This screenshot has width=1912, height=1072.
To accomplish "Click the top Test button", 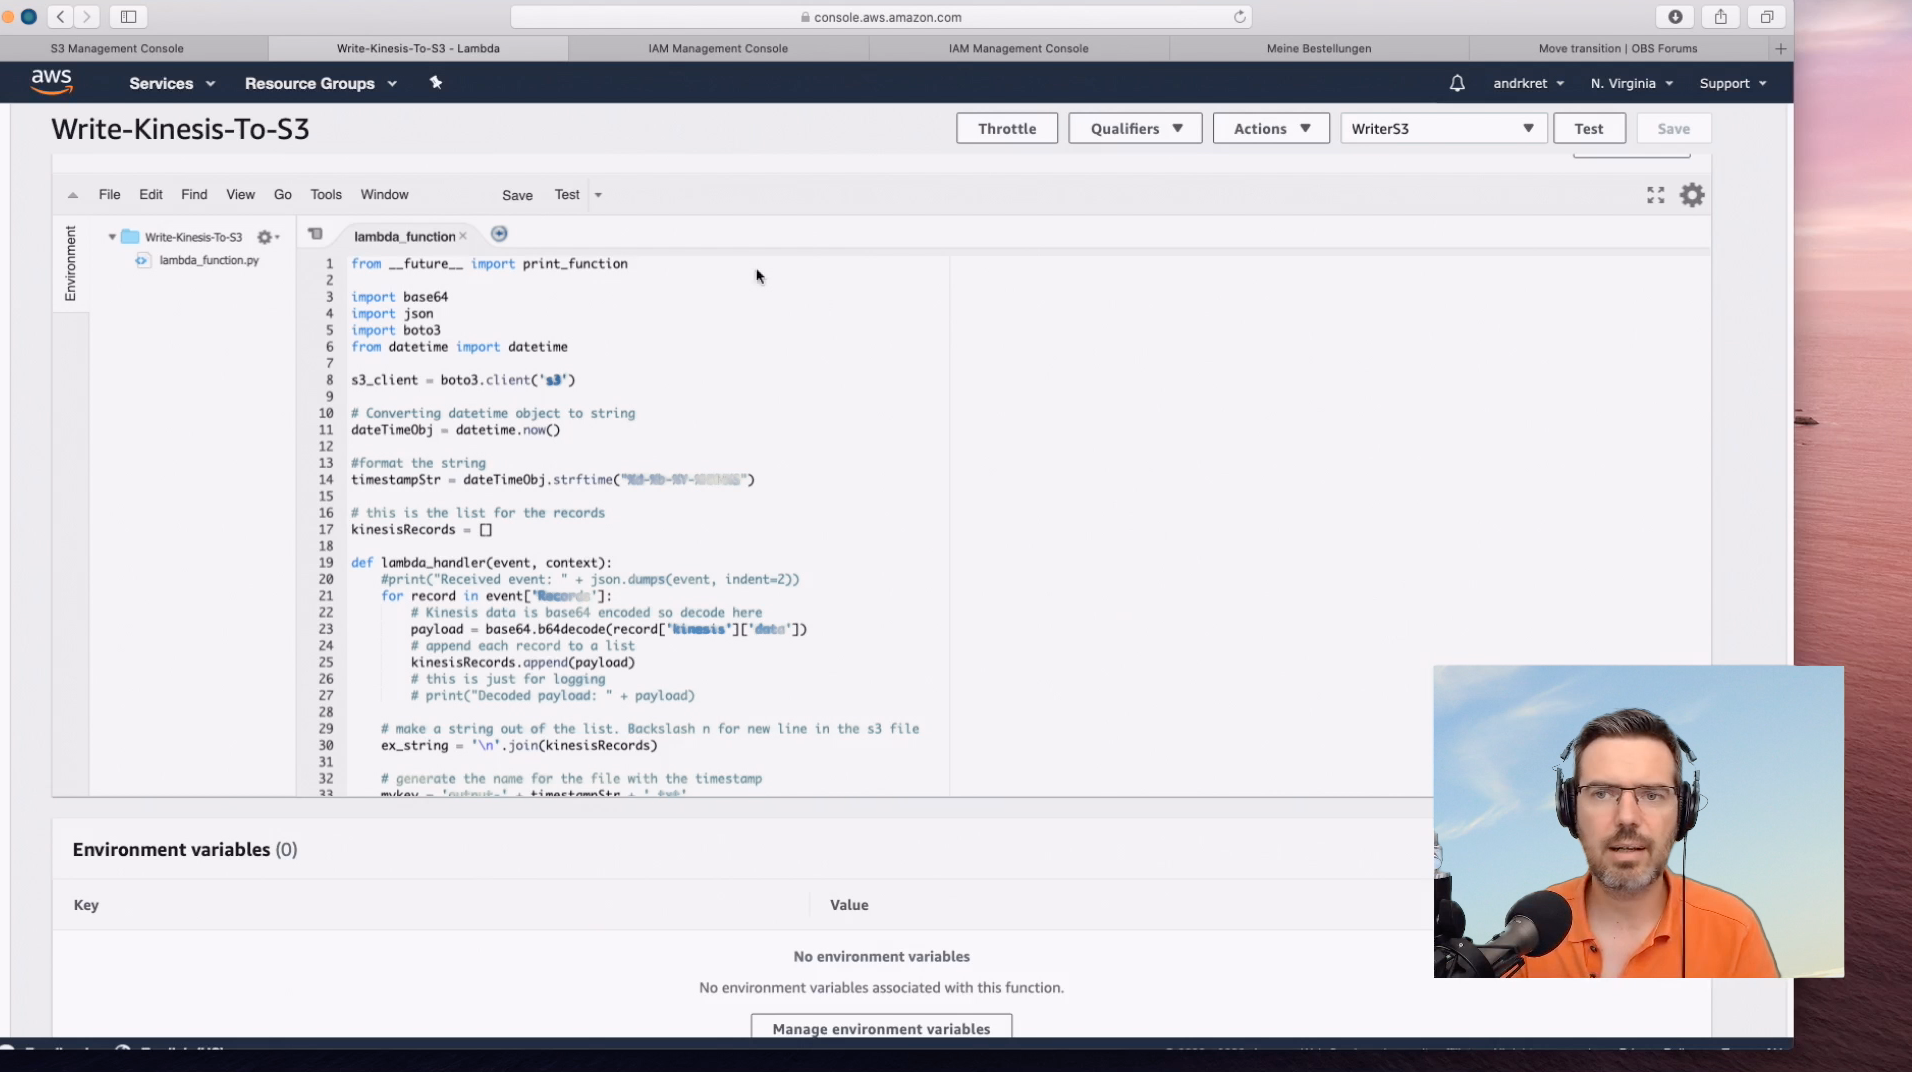I will pos(1589,128).
